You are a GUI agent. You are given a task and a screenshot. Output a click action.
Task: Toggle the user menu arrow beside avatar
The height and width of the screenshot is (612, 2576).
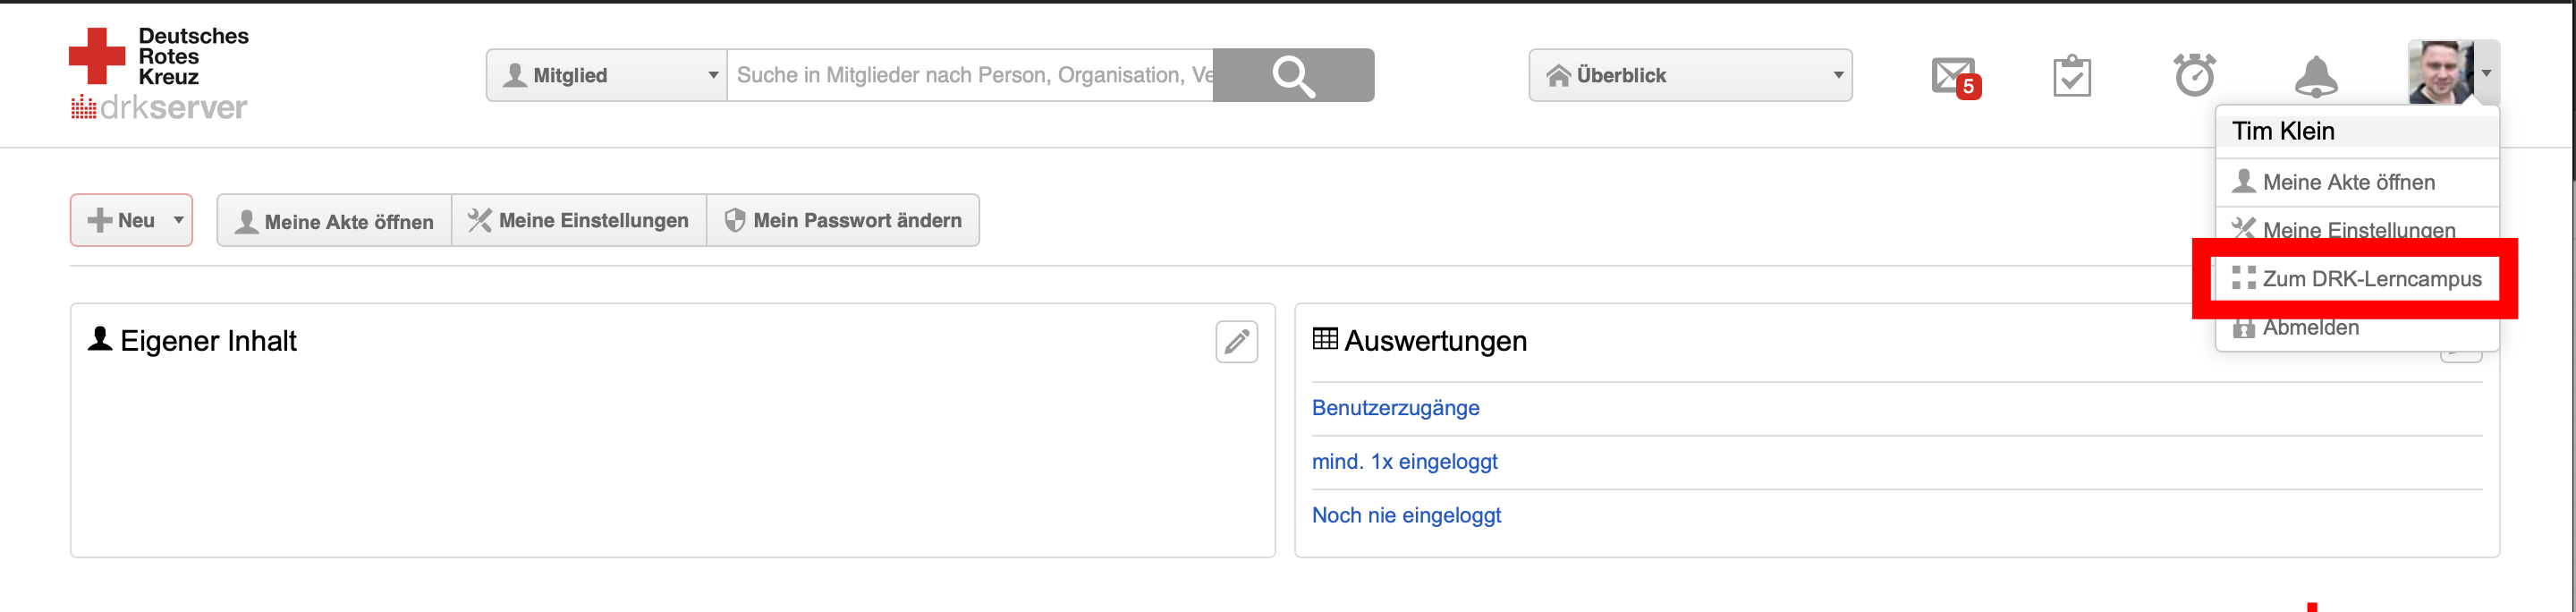coord(2486,73)
